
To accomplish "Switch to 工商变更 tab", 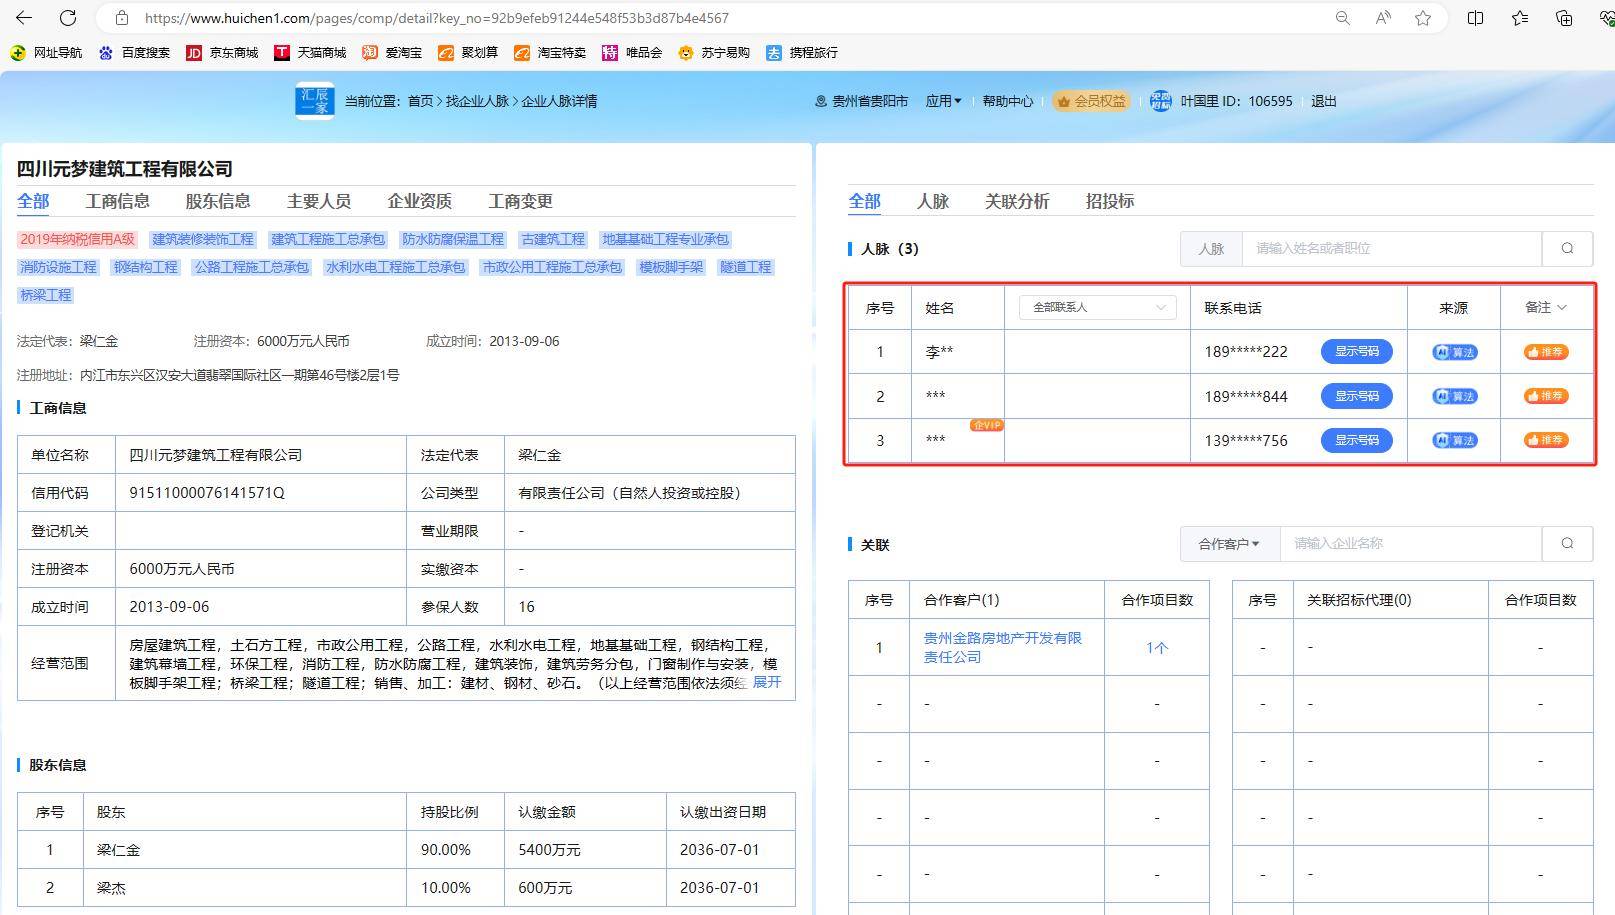I will click(520, 201).
